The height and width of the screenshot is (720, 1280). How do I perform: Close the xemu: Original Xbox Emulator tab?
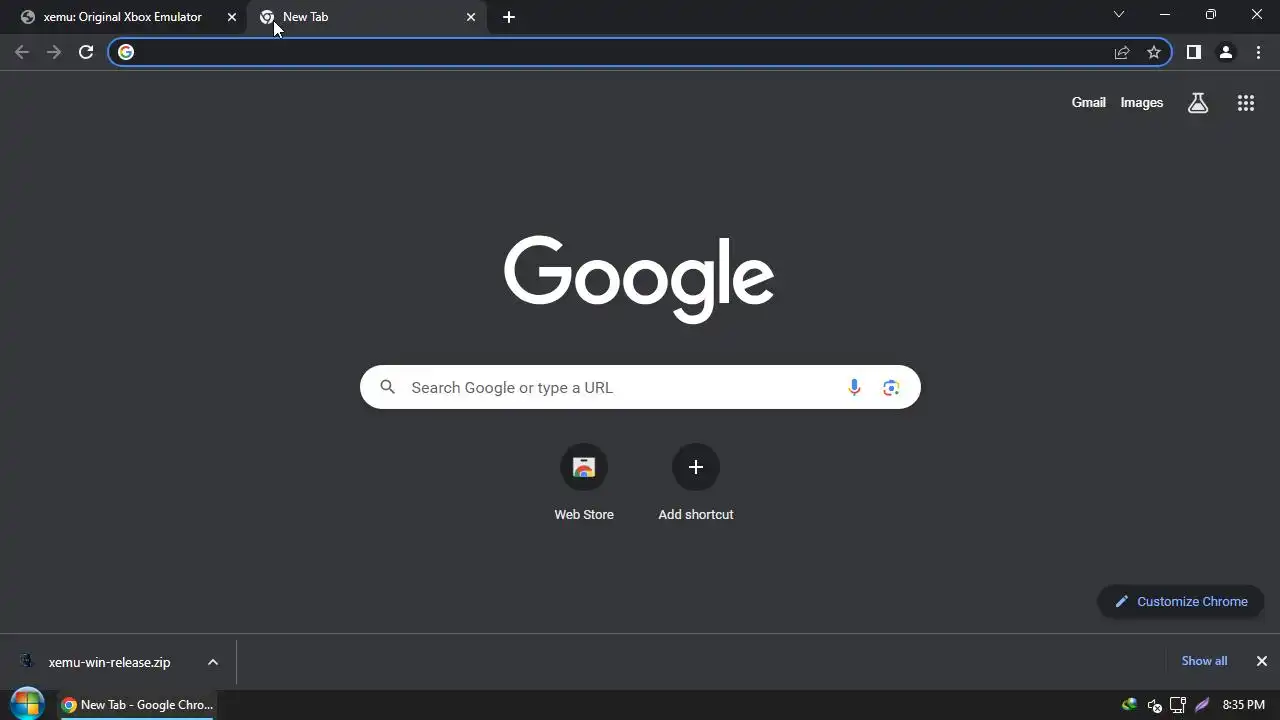point(232,17)
